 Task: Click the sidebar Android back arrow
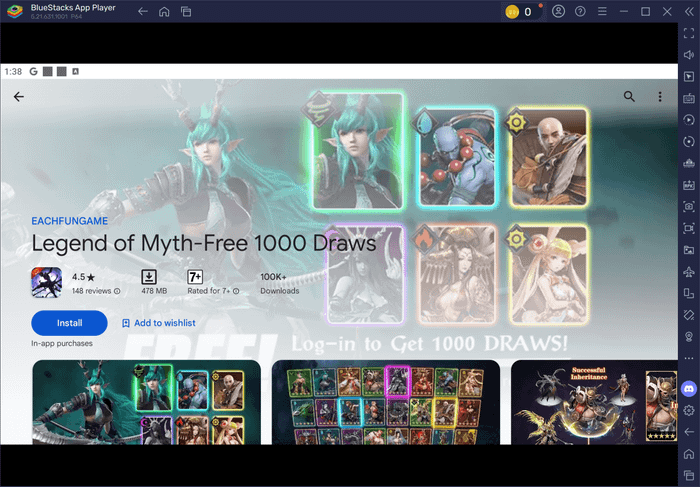(689, 432)
